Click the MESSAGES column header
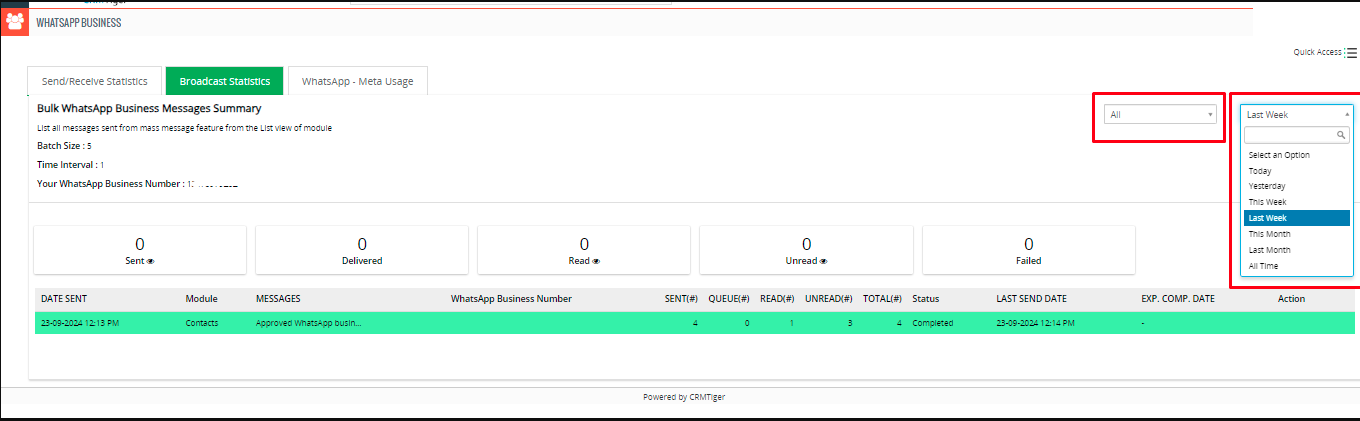Viewport: 1360px width, 421px height. point(278,299)
